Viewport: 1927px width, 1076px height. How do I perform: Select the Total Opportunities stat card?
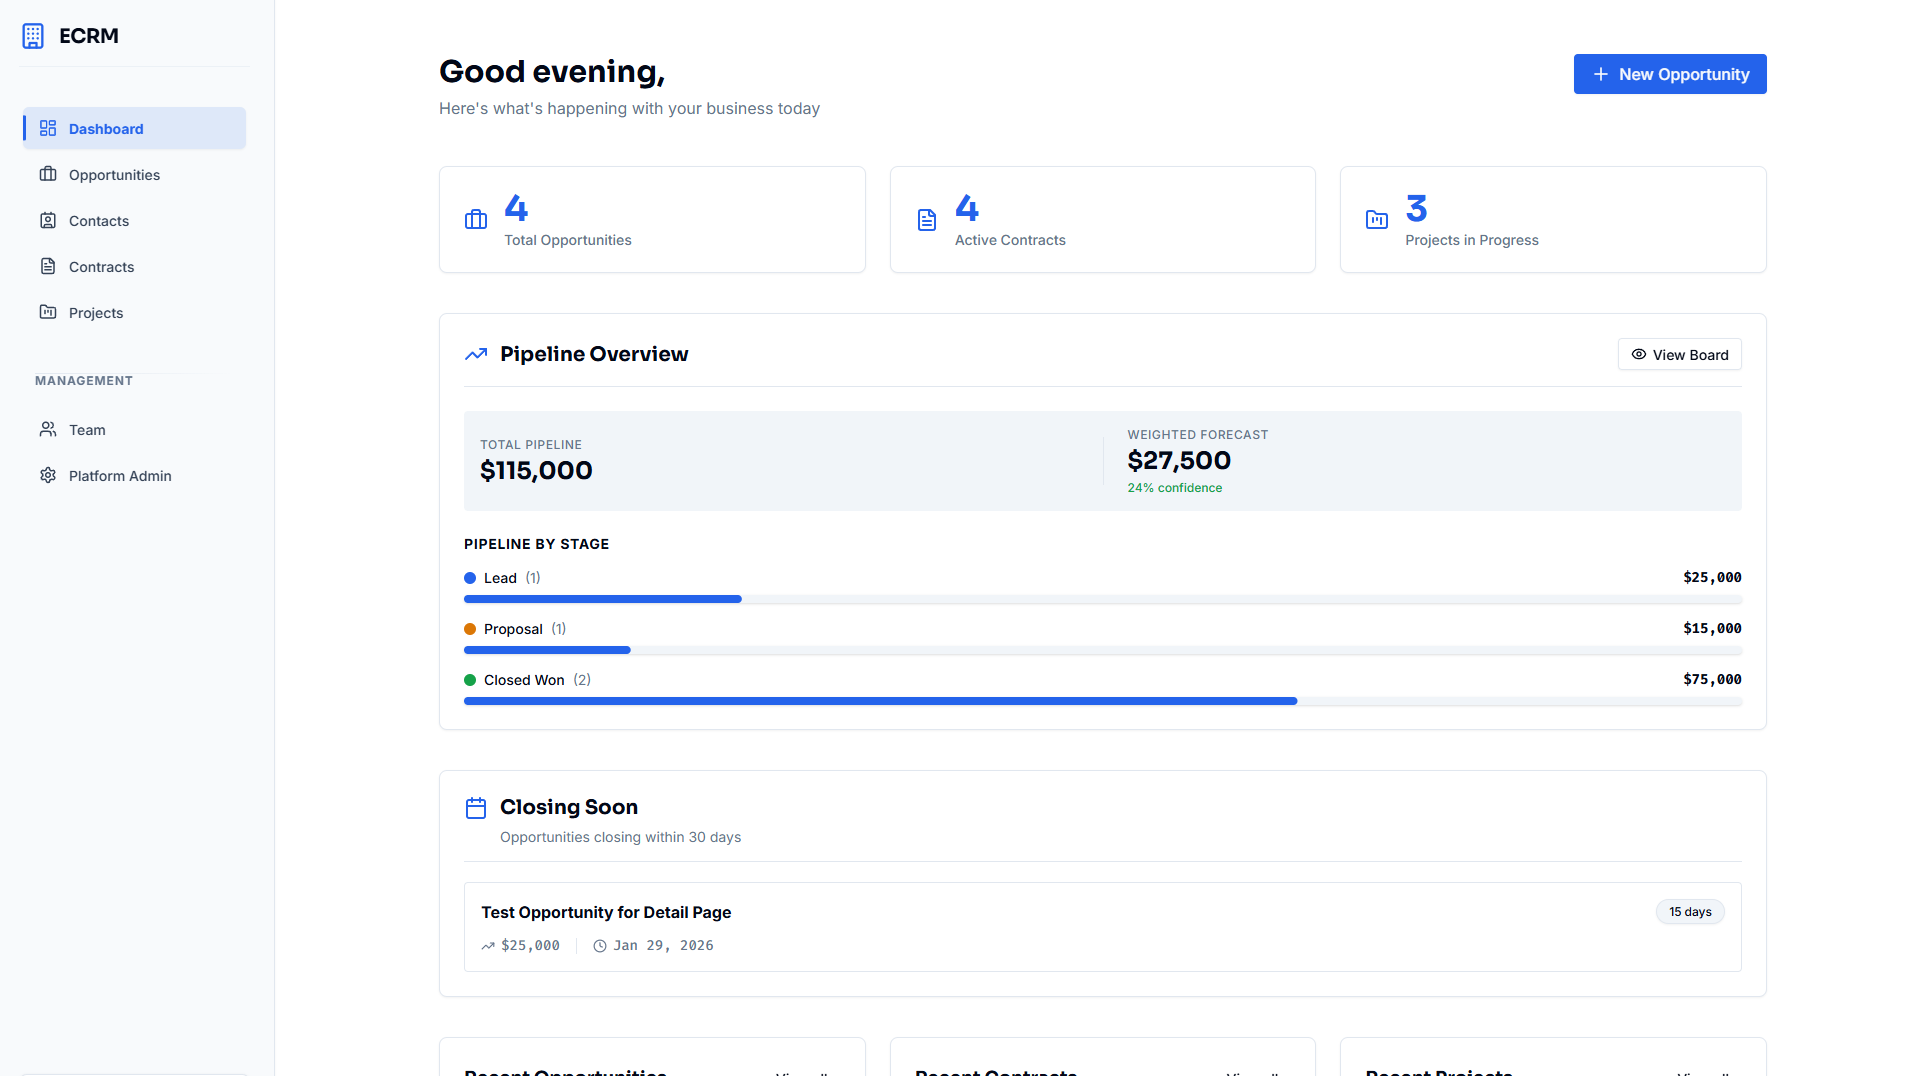click(652, 220)
